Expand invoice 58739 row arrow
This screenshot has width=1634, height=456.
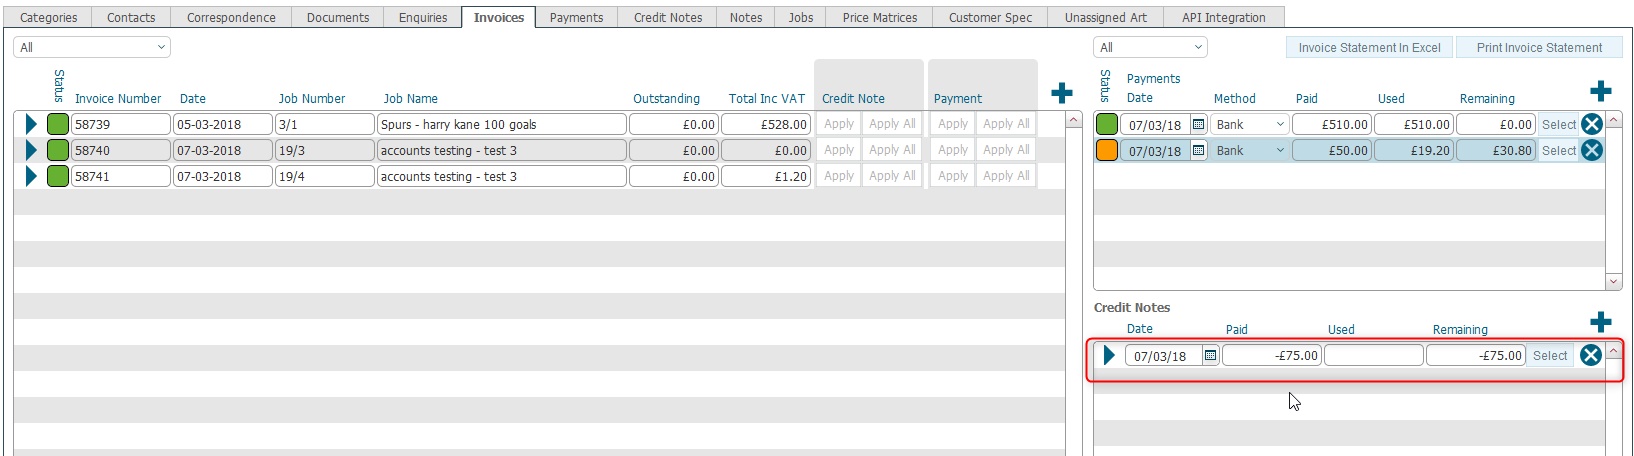[x=31, y=124]
